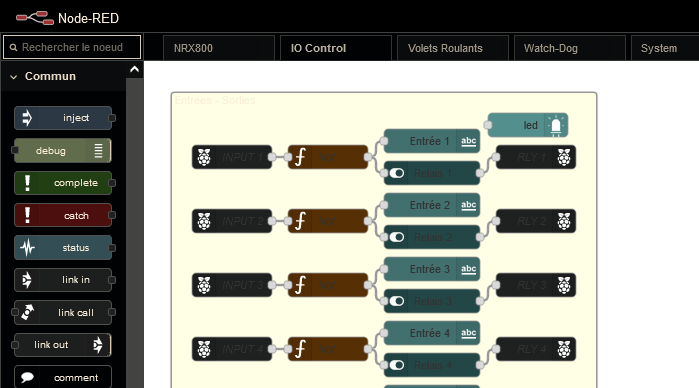Select the status node pulse icon
The height and width of the screenshot is (388, 699).
[x=27, y=248]
